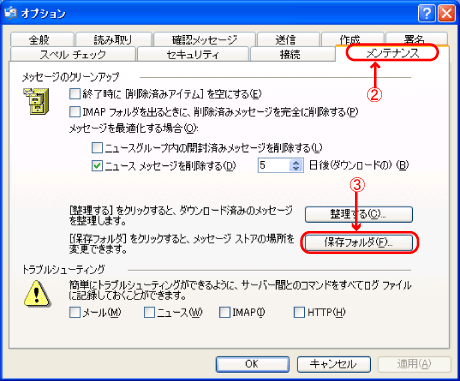Open the 読み取り tab

(114, 40)
